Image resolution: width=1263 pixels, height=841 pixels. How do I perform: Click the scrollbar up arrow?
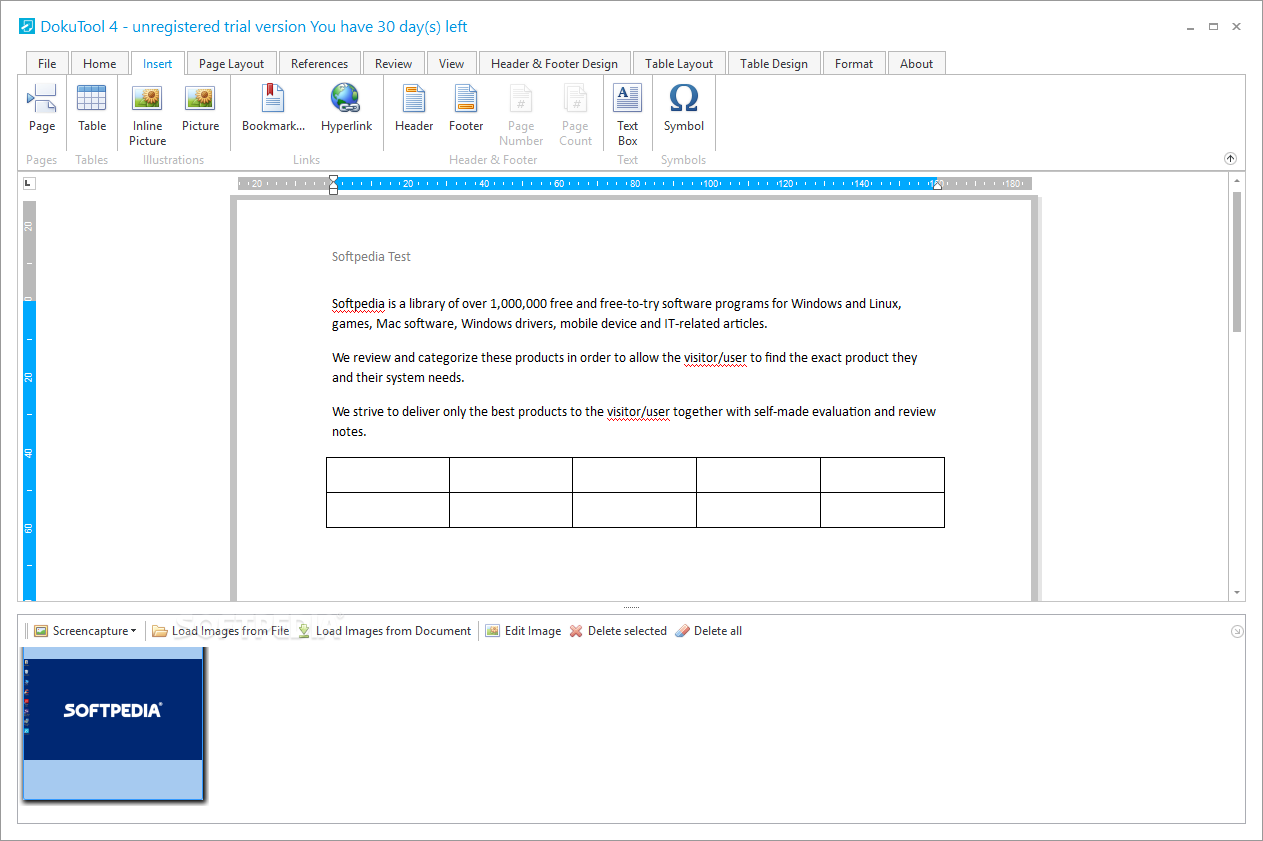click(x=1237, y=181)
